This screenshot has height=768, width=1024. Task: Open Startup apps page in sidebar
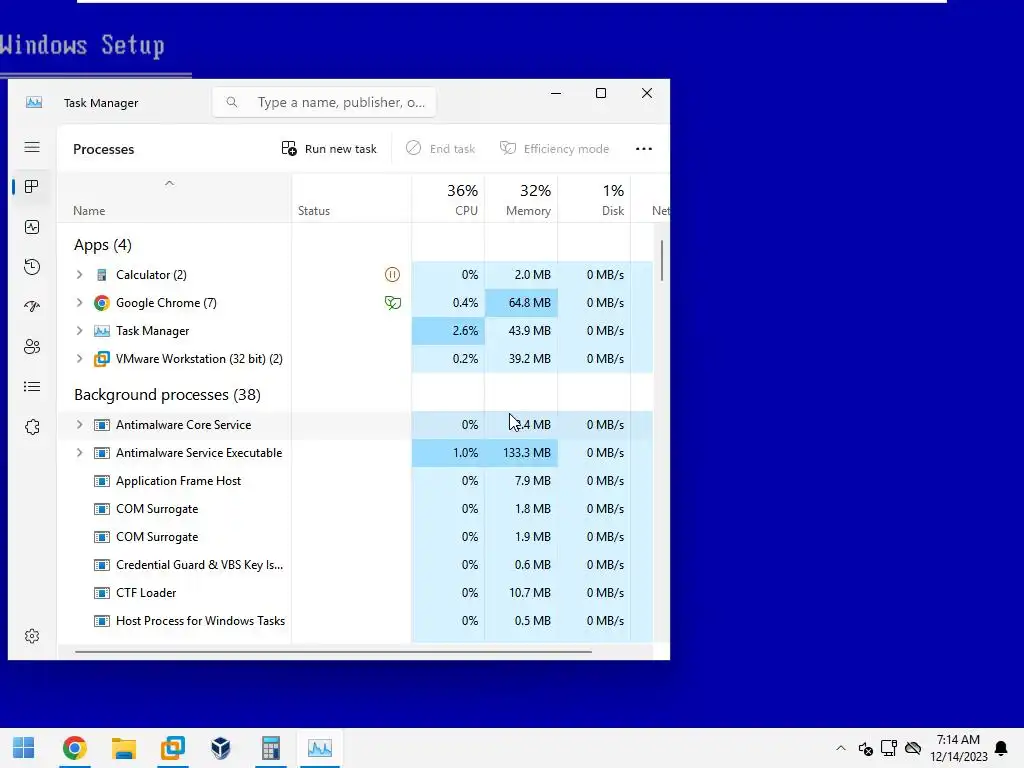coord(32,306)
